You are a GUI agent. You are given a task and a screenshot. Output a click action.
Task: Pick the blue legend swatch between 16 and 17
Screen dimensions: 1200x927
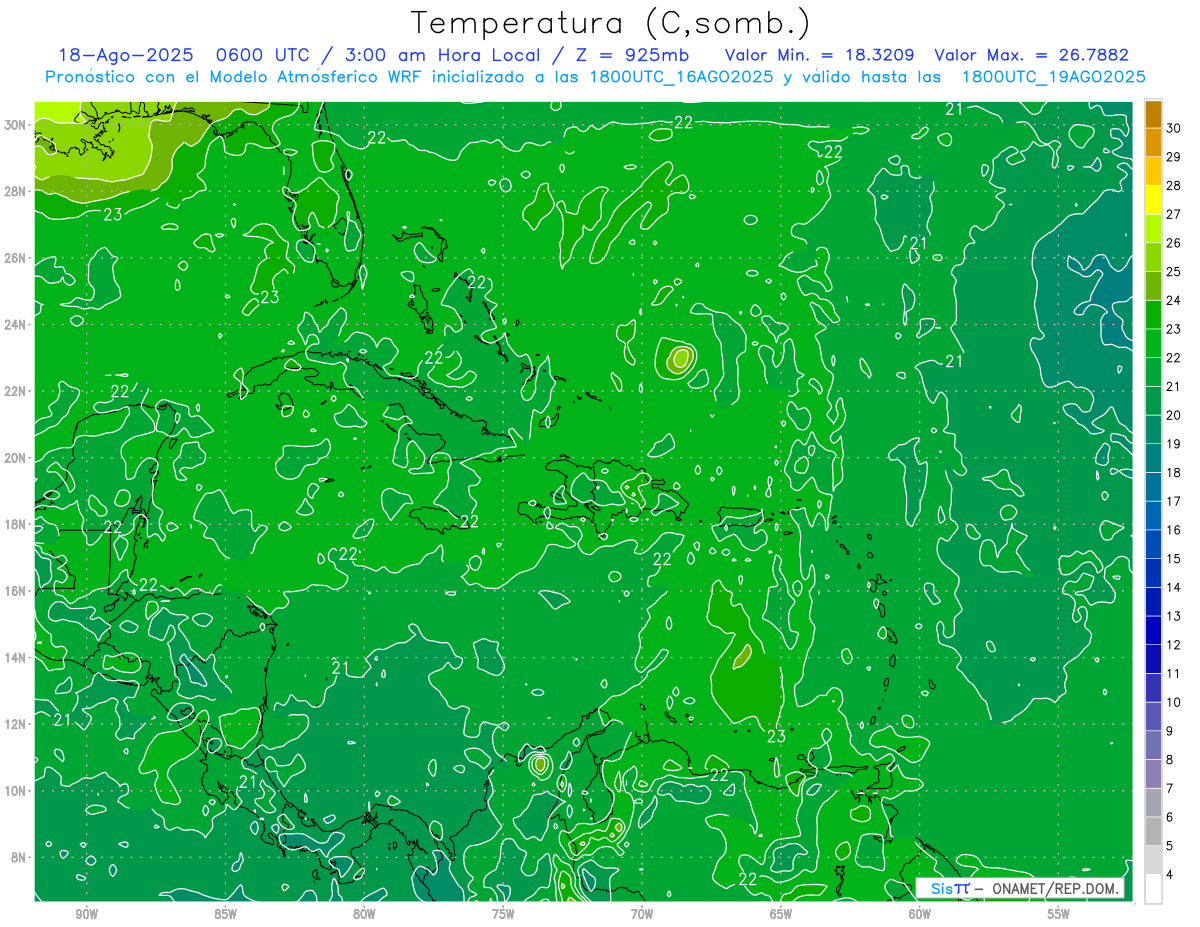(1153, 516)
